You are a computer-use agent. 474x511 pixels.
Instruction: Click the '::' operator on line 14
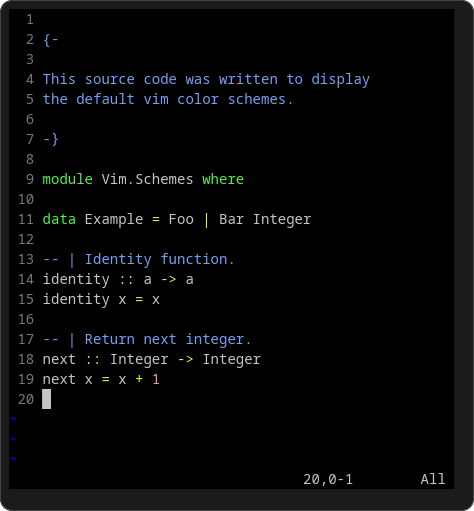pos(127,280)
